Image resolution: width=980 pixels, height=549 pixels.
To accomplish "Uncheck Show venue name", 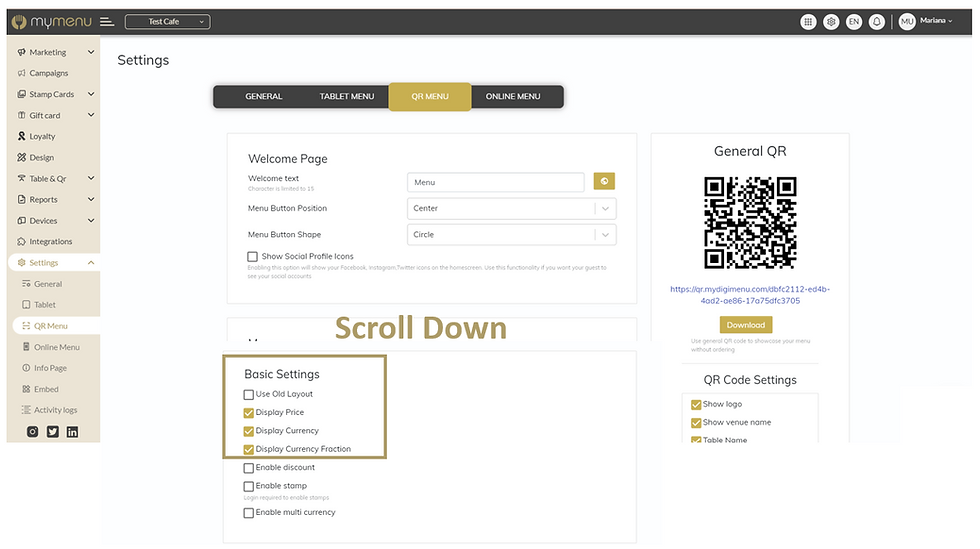I will [696, 423].
